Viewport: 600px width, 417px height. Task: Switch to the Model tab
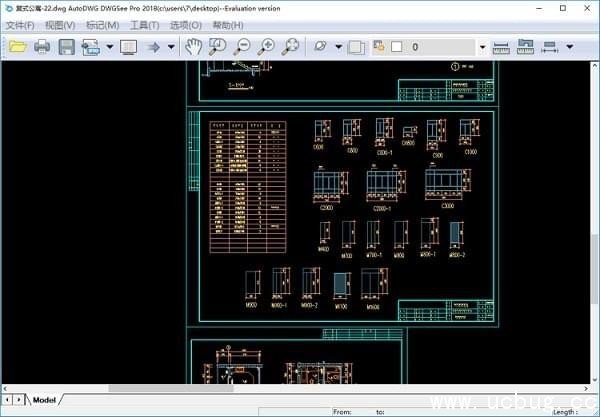tap(44, 400)
